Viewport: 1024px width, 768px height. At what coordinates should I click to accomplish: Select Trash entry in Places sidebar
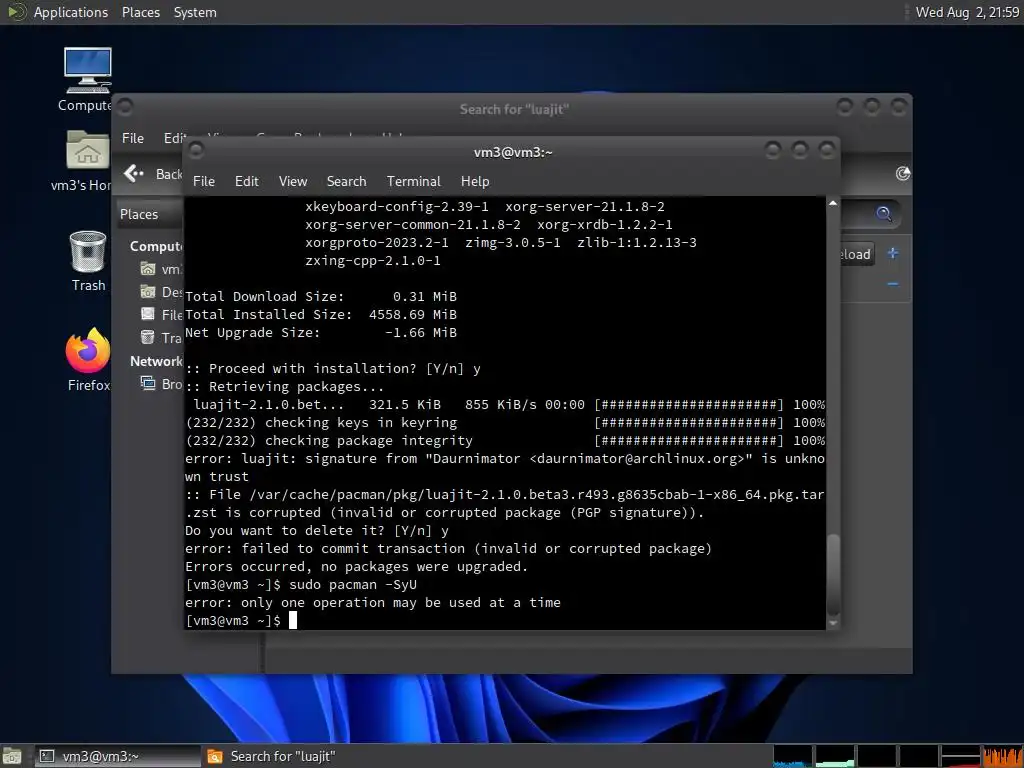pos(163,337)
